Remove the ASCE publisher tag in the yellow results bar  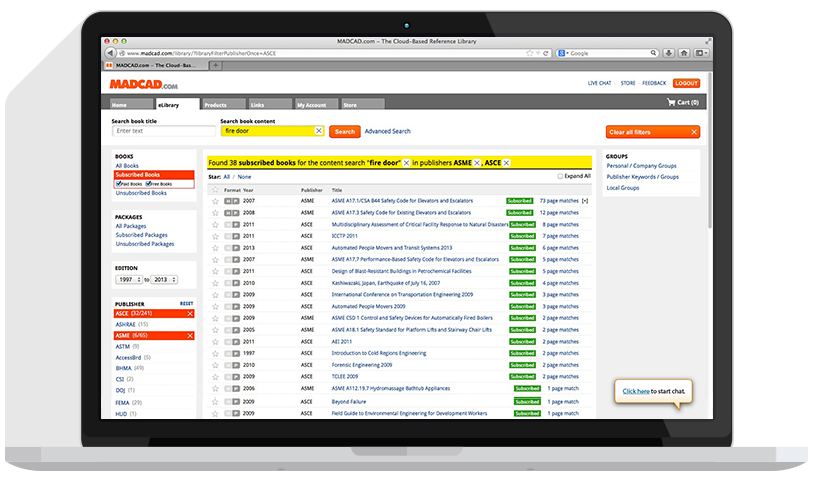pyautogui.click(x=507, y=163)
